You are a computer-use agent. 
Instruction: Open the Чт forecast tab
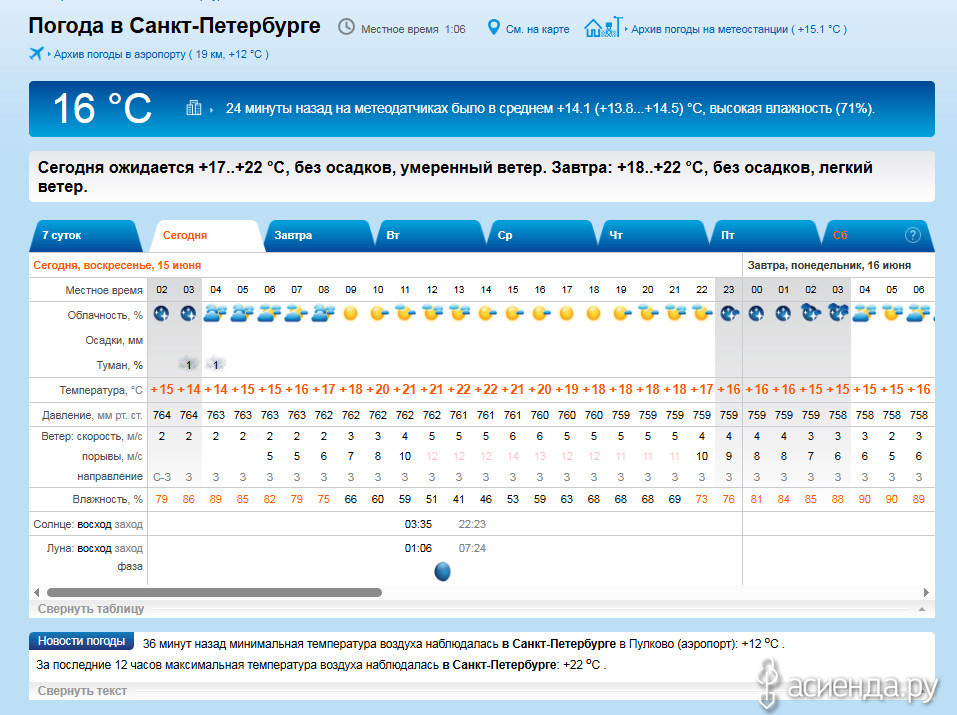tap(654, 236)
